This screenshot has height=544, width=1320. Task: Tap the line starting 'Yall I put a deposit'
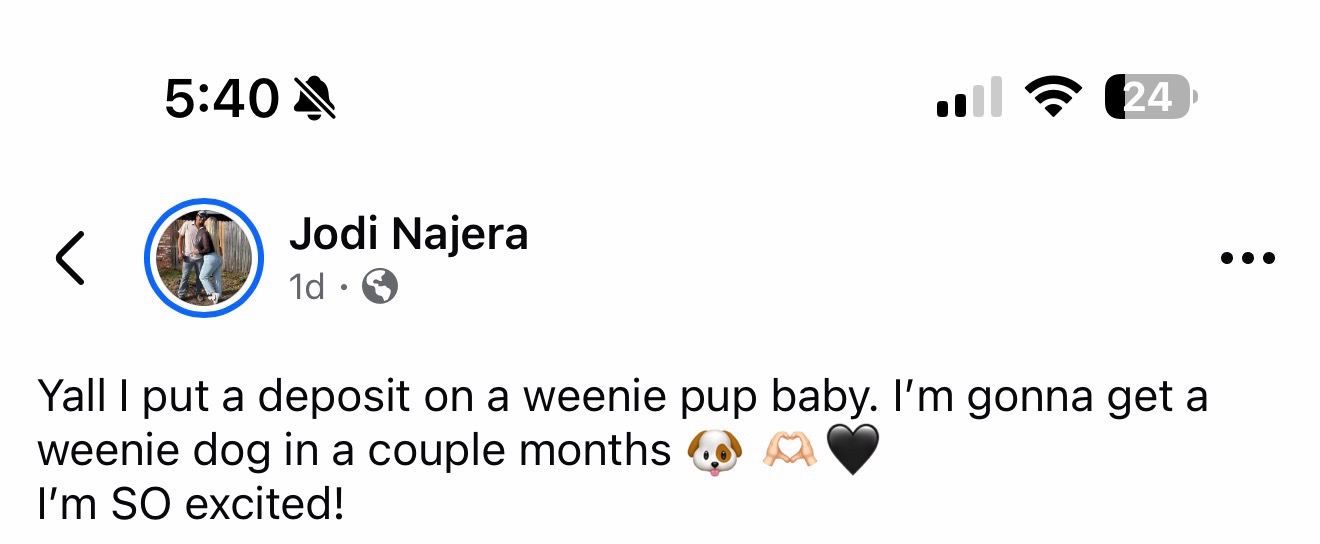click(x=622, y=398)
